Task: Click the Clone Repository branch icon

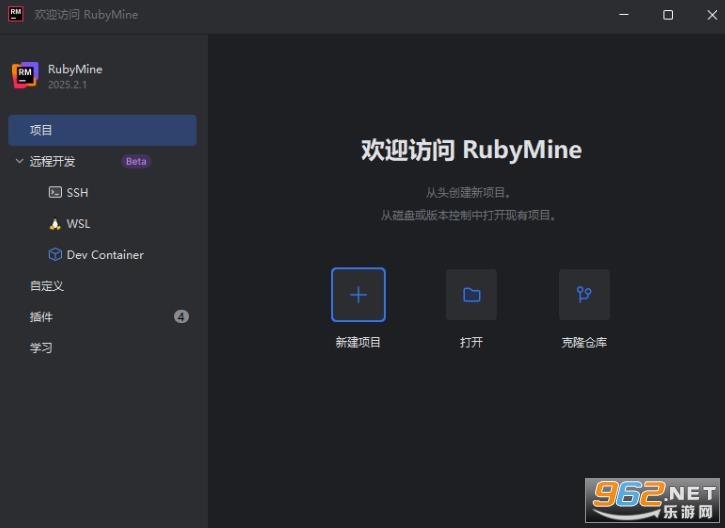Action: pyautogui.click(x=584, y=295)
